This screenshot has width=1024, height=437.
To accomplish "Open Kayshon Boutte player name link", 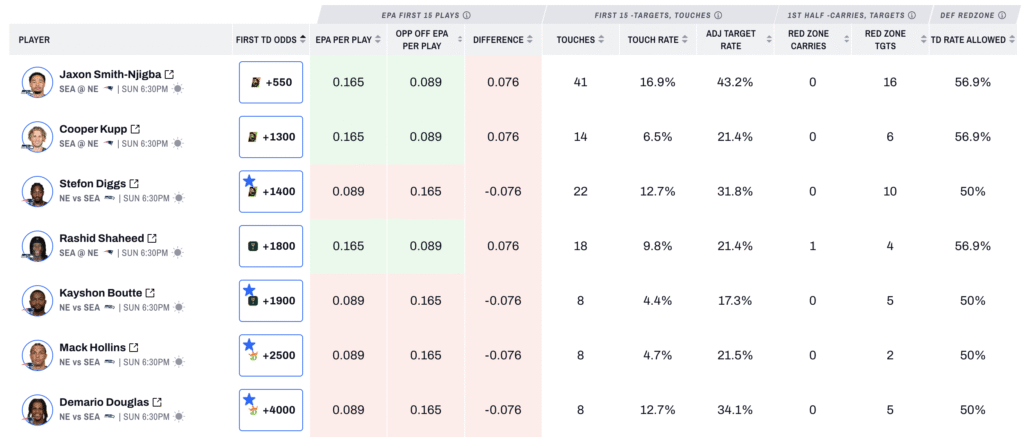I will click(100, 293).
